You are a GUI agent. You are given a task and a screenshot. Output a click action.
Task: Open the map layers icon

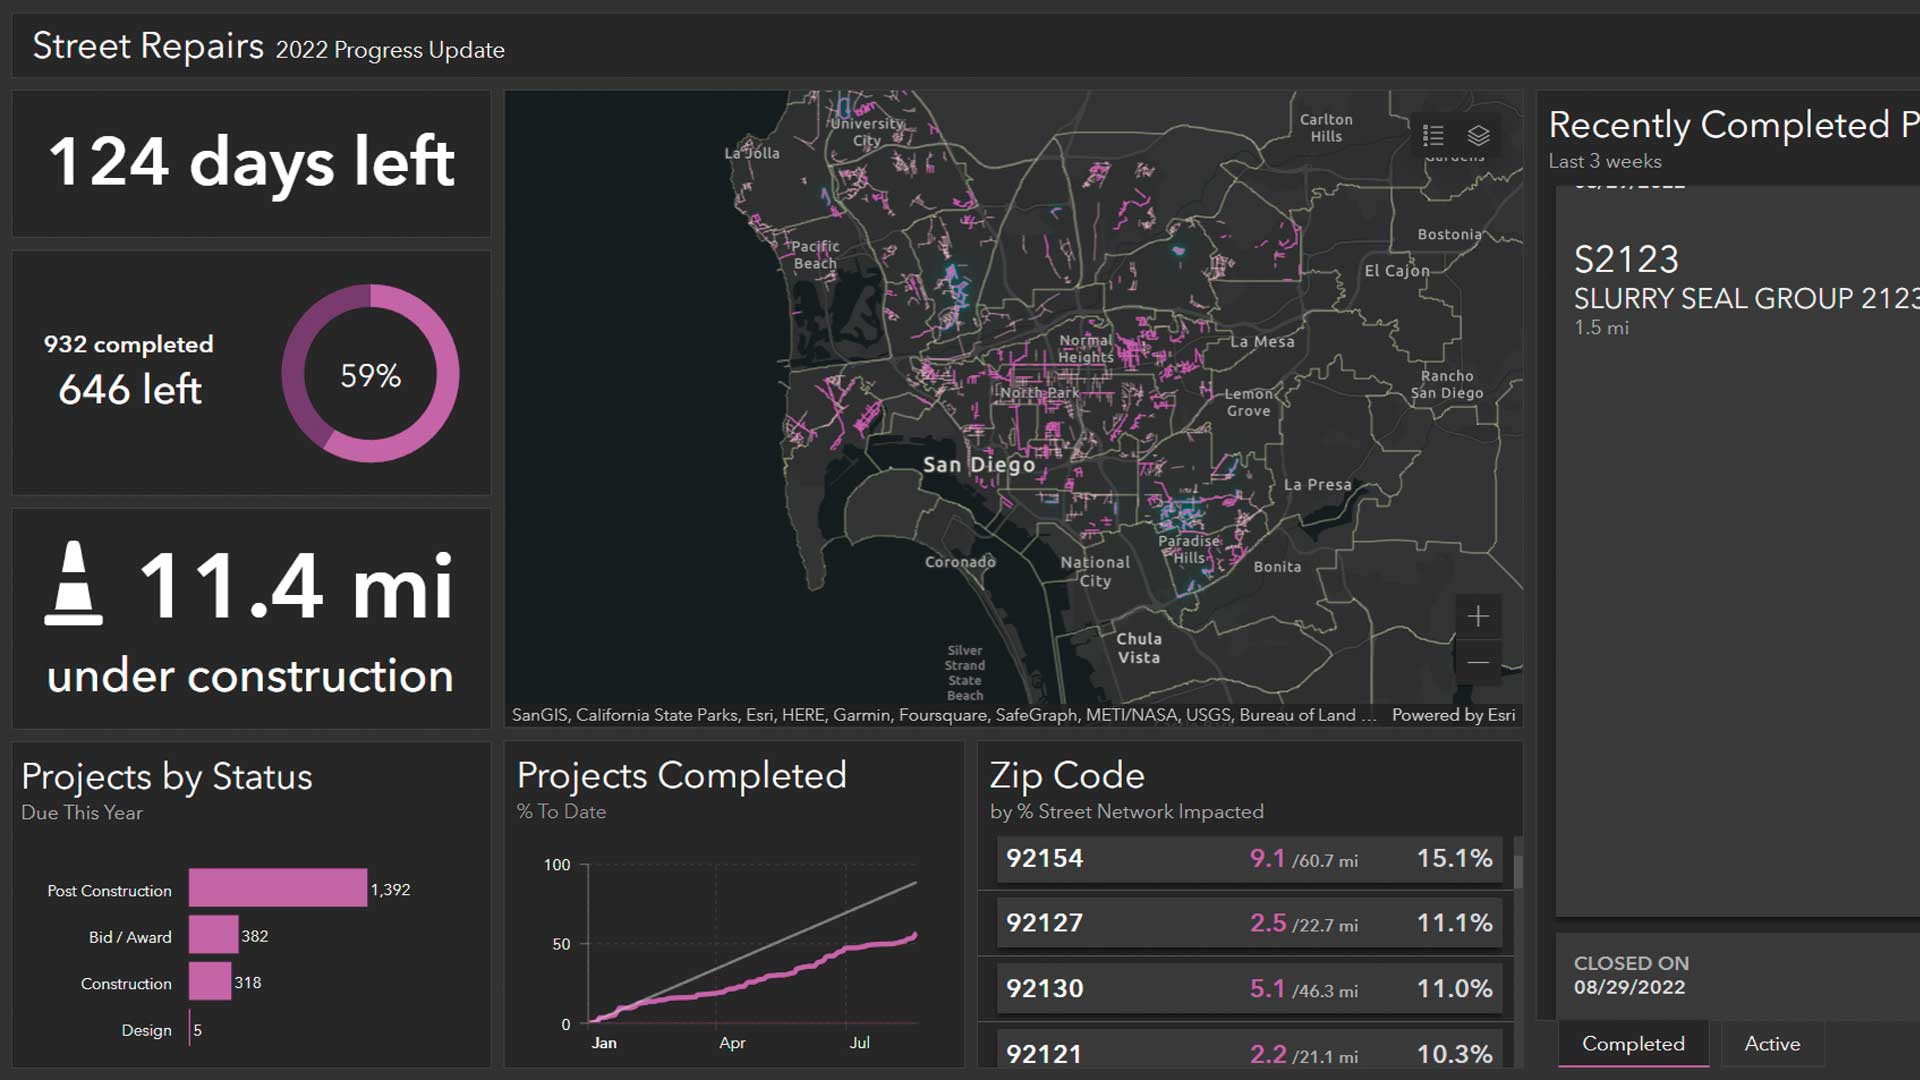coord(1479,135)
